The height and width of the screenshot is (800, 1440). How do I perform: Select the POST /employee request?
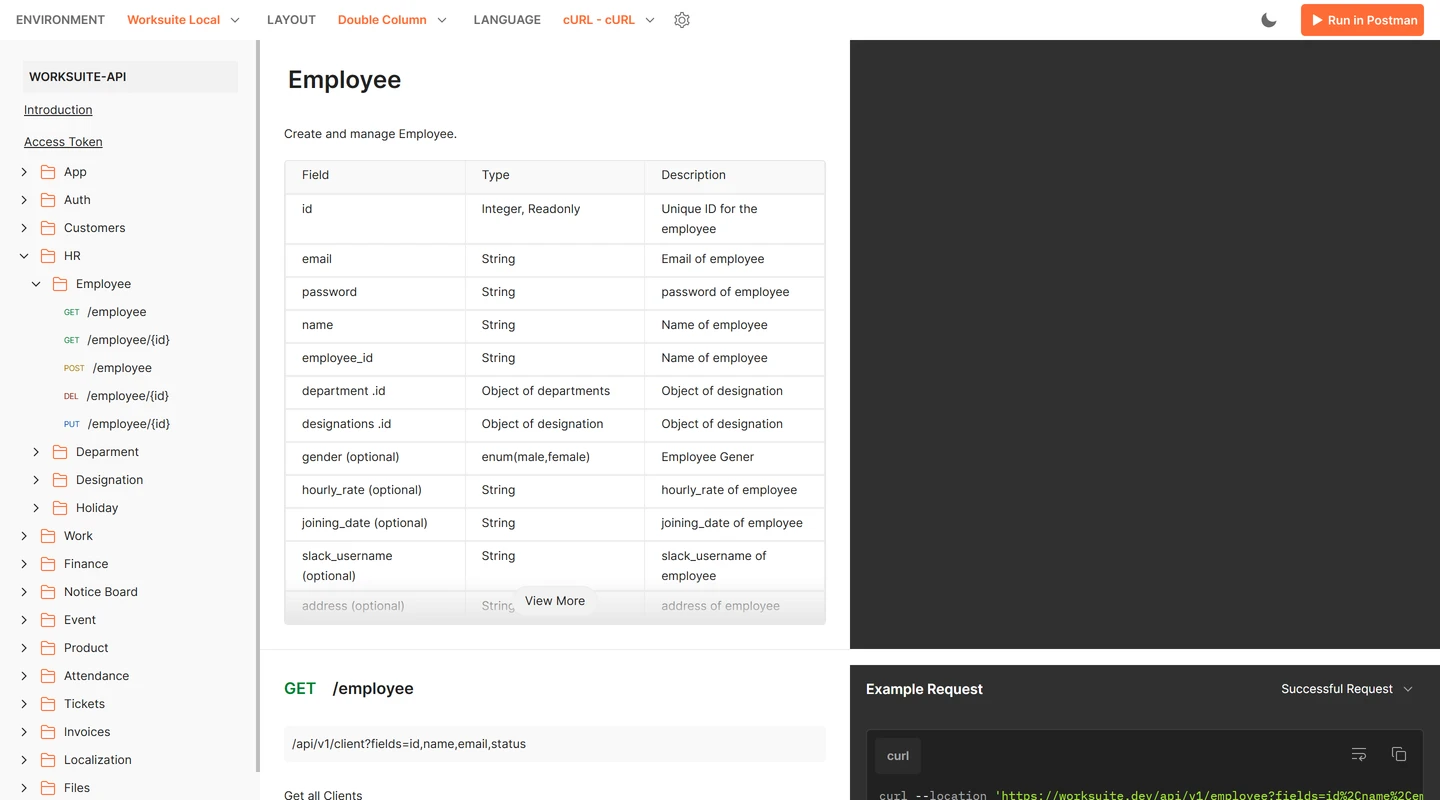(x=108, y=368)
